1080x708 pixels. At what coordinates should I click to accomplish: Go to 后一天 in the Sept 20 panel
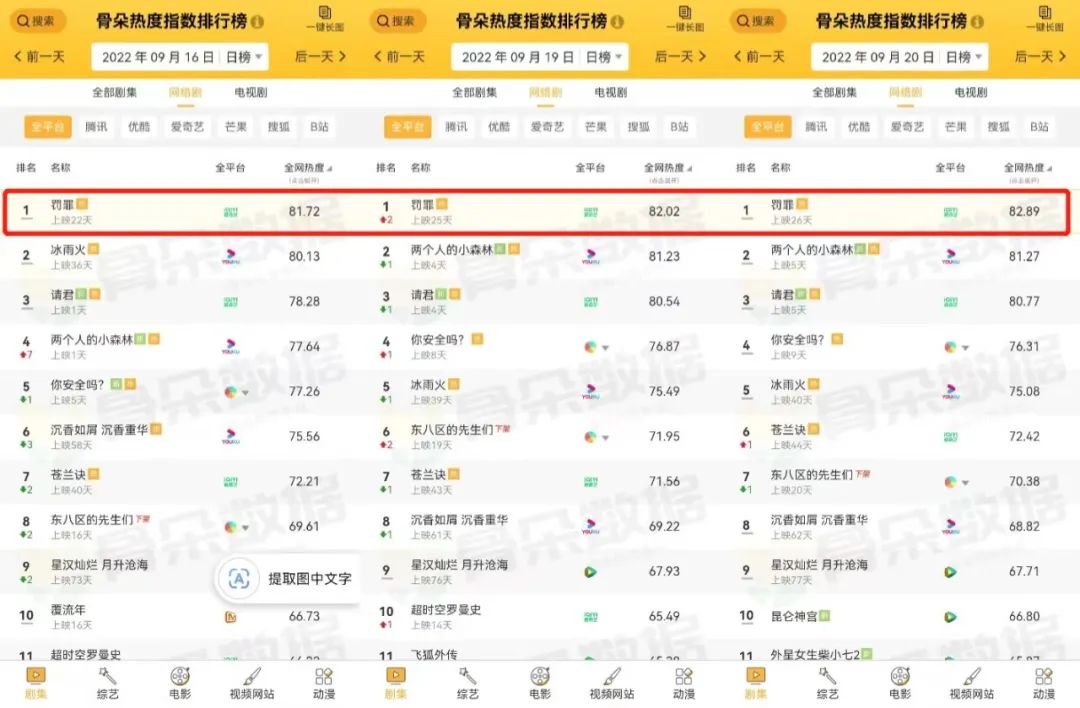(1040, 56)
